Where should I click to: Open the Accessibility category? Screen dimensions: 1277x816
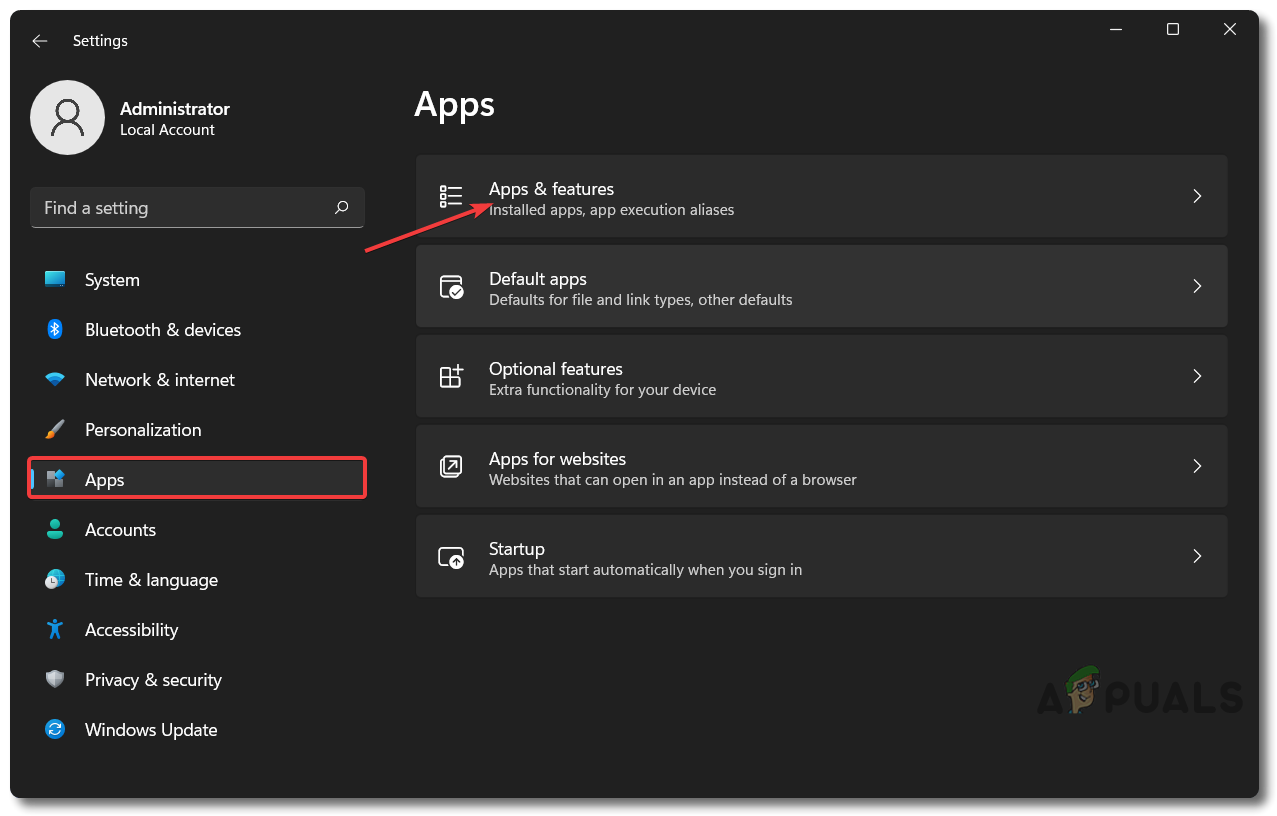coord(131,630)
